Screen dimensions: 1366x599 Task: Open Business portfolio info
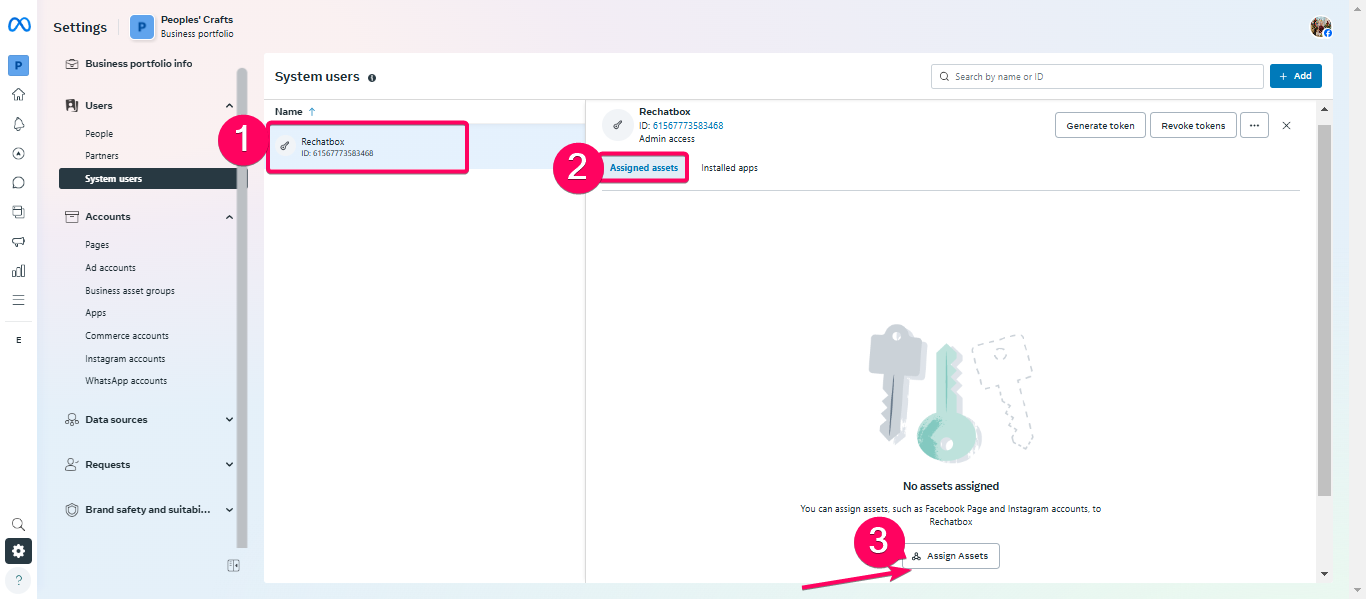[x=138, y=64]
